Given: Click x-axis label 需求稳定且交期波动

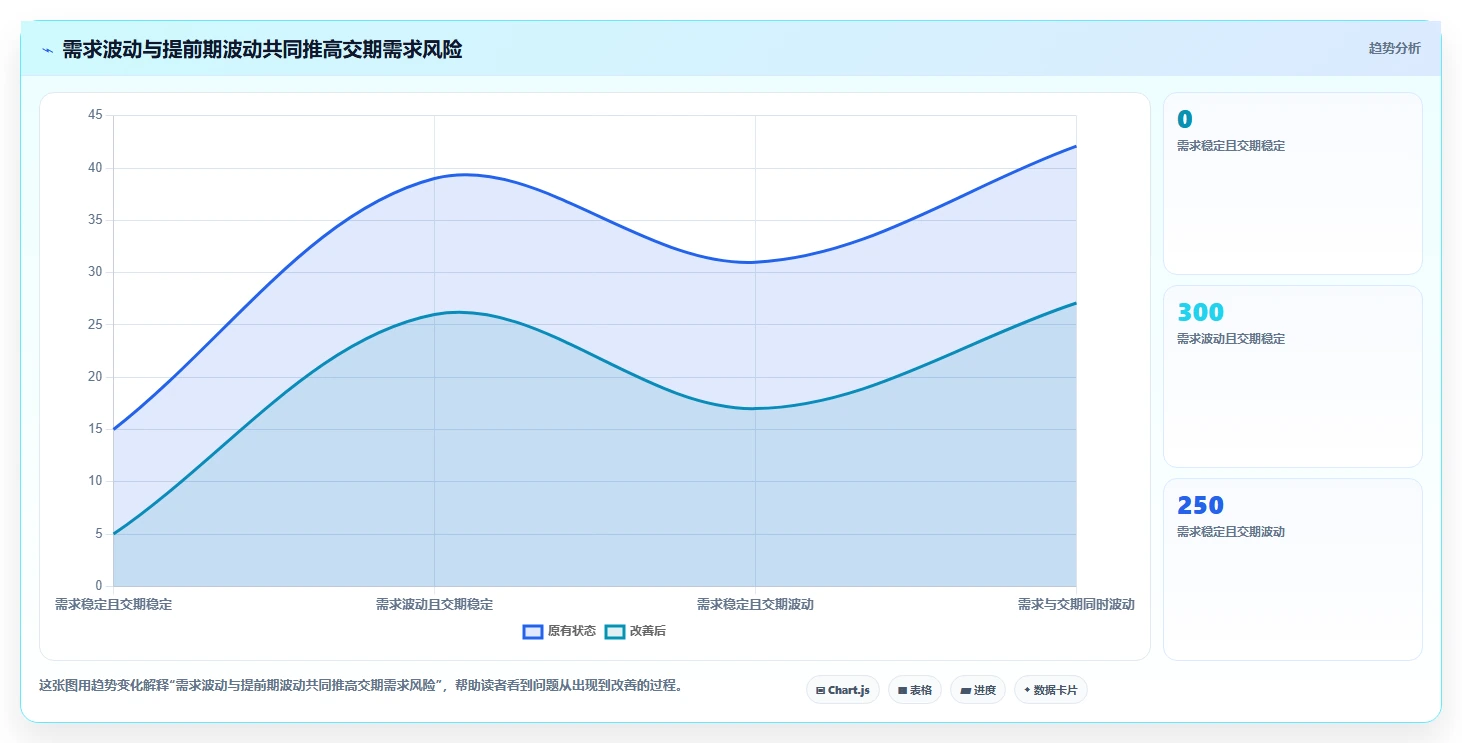Looking at the screenshot, I should (x=755, y=604).
